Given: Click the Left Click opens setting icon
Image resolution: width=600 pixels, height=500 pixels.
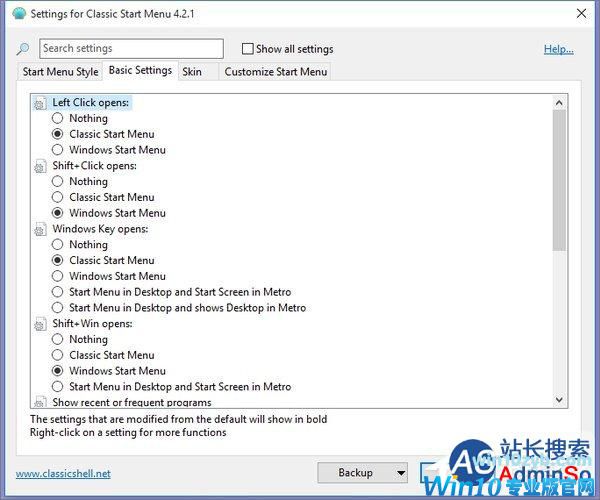Looking at the screenshot, I should click(x=40, y=103).
